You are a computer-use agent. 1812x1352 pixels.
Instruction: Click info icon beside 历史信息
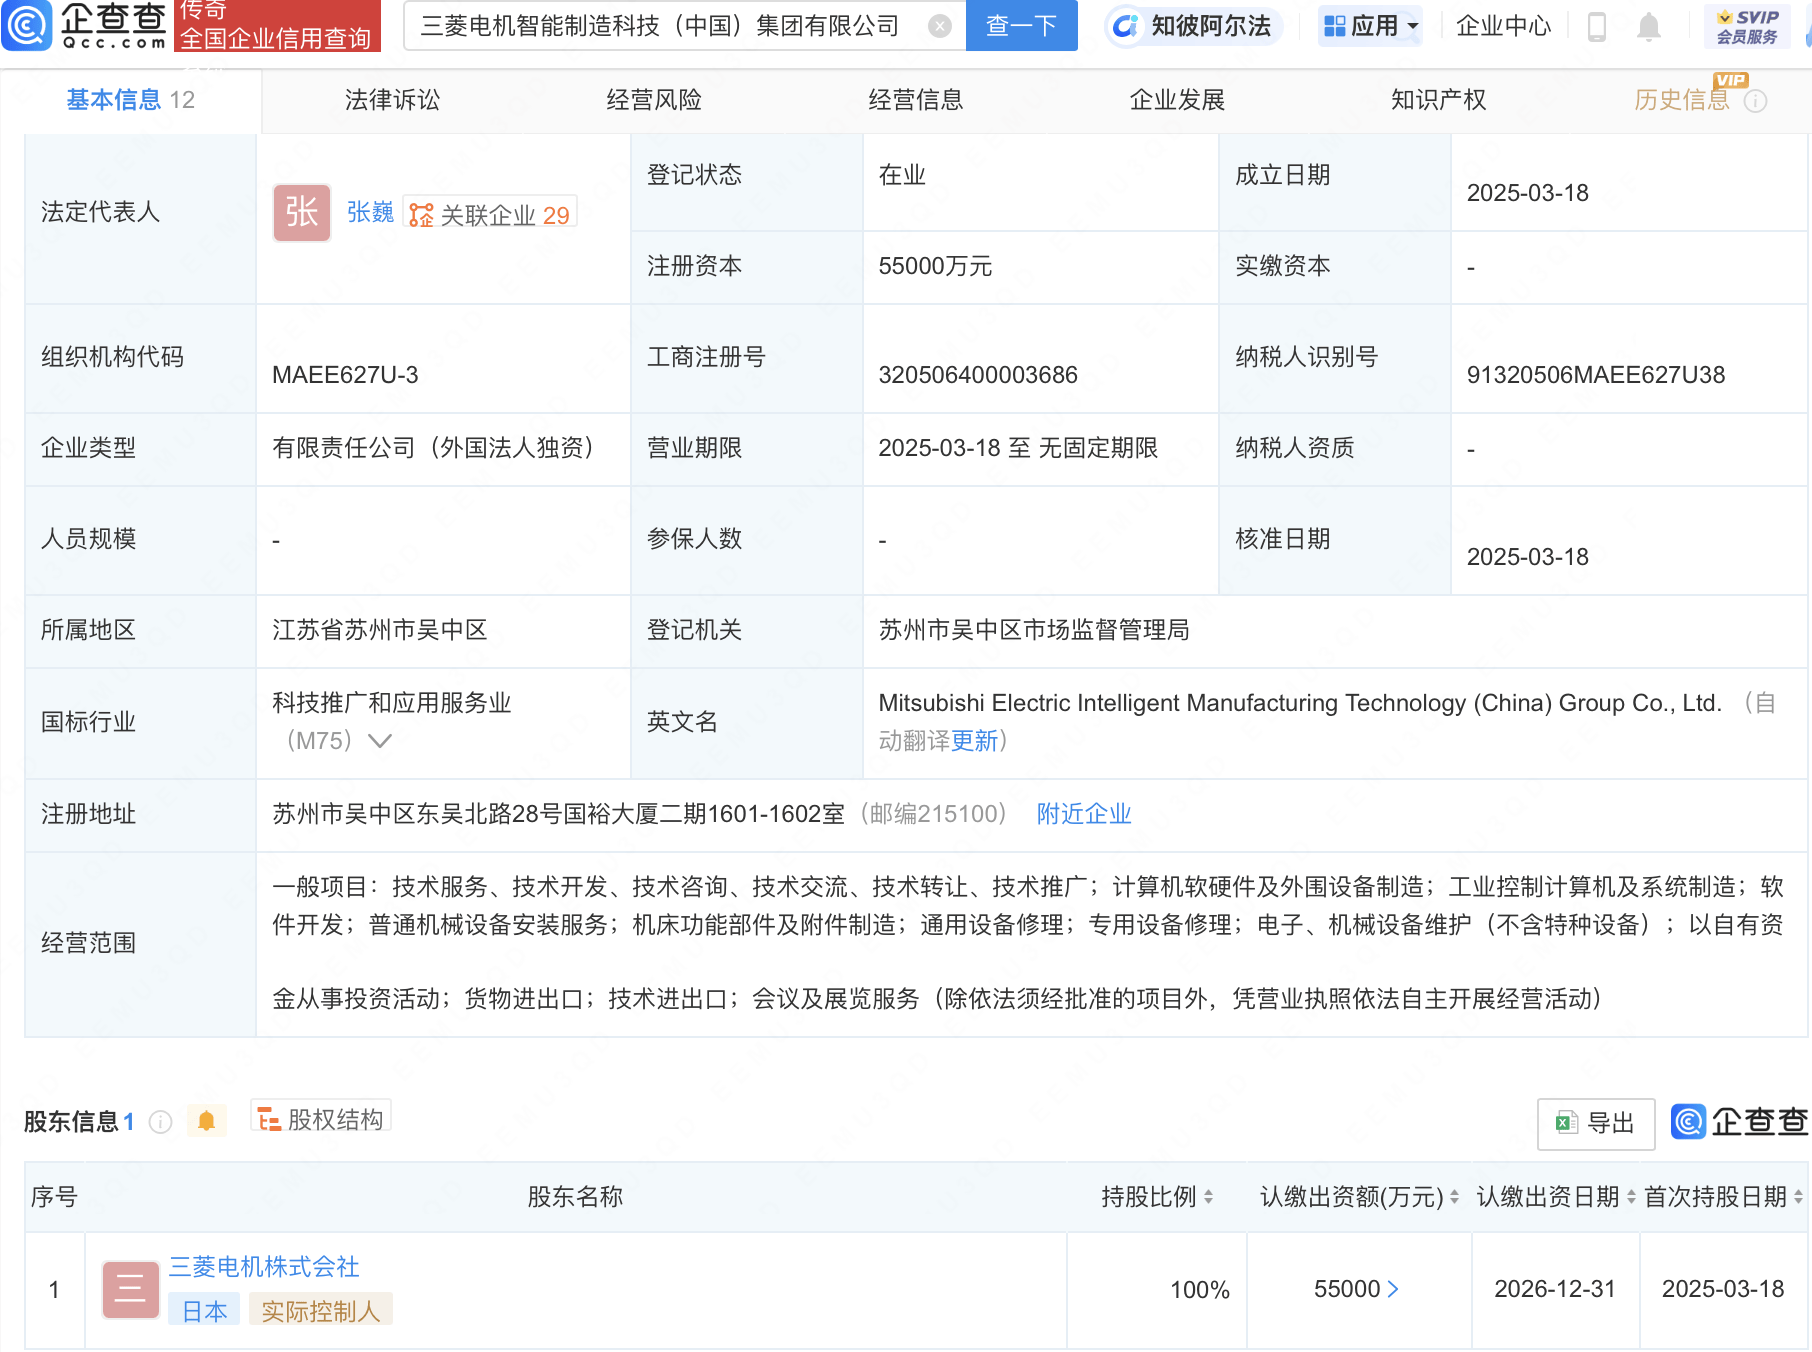click(1755, 101)
